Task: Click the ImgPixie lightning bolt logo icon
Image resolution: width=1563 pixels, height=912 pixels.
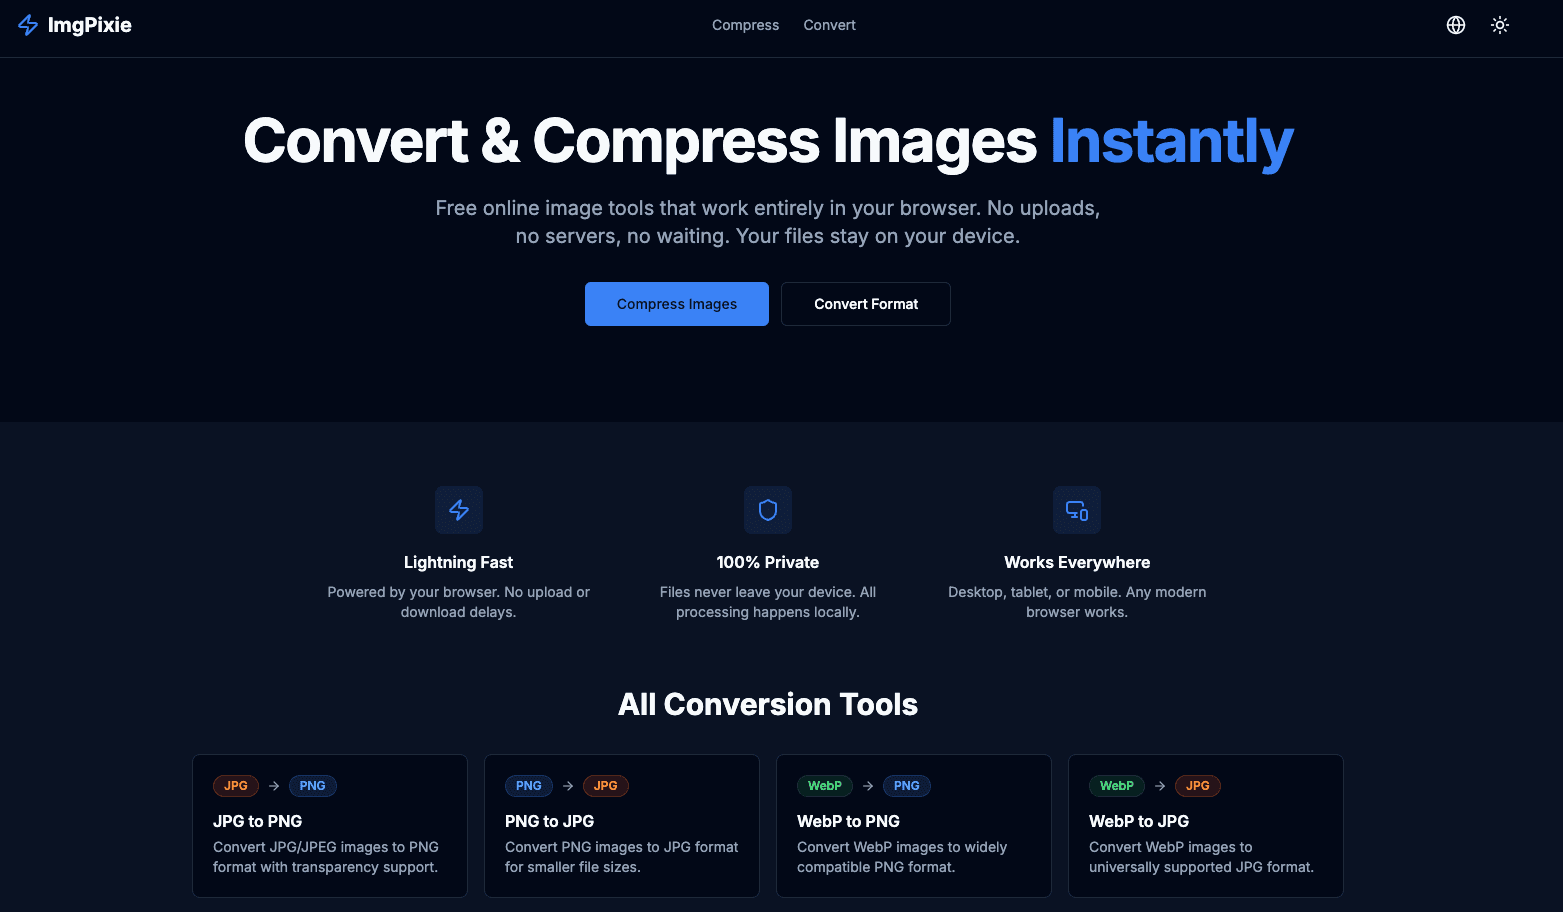Action: coord(28,25)
